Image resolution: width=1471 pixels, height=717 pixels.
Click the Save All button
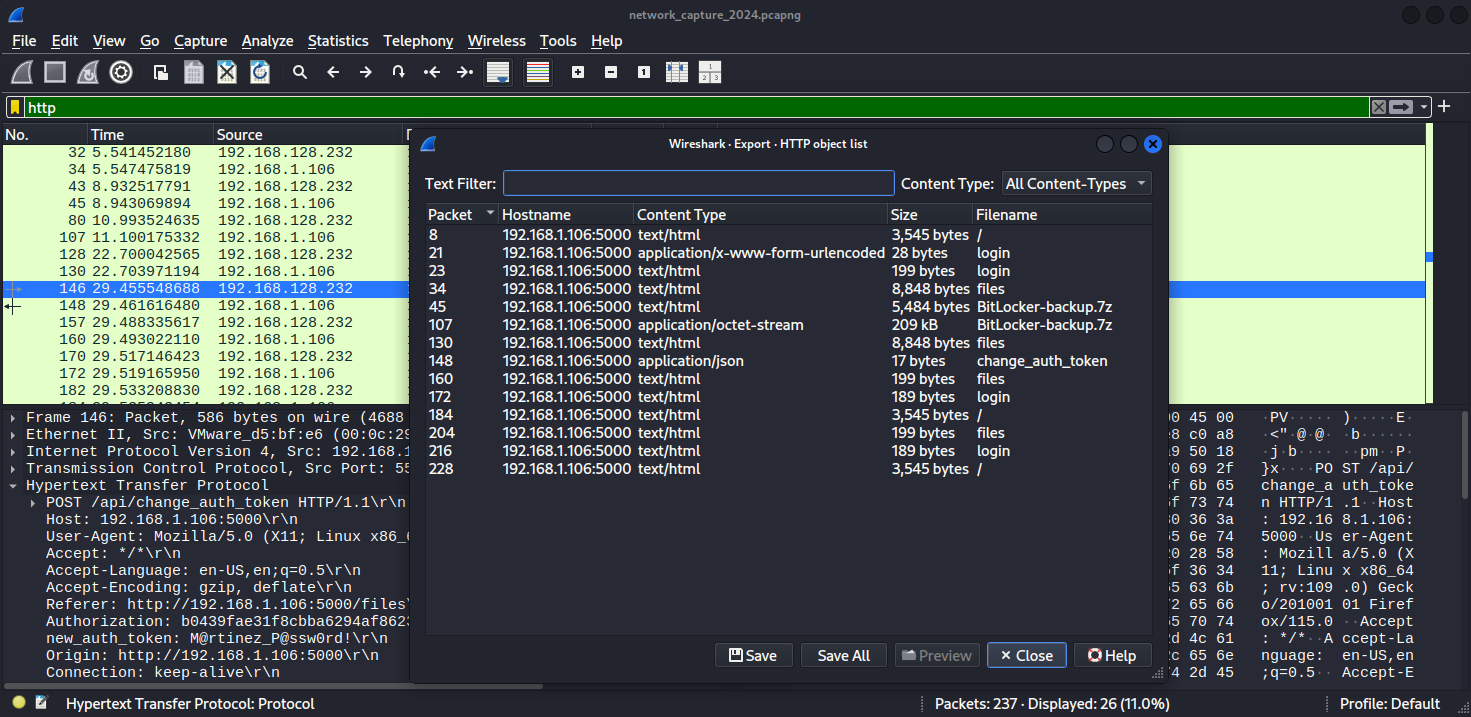[843, 655]
